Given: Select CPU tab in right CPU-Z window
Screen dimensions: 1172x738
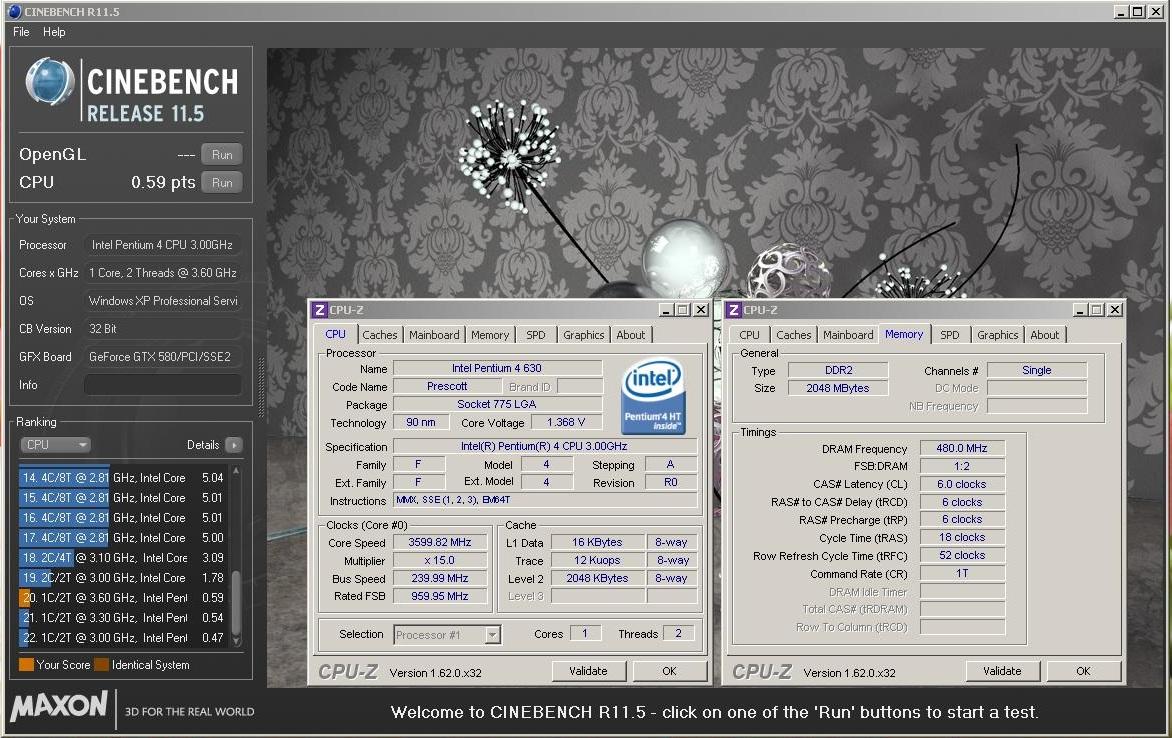Looking at the screenshot, I should [749, 335].
